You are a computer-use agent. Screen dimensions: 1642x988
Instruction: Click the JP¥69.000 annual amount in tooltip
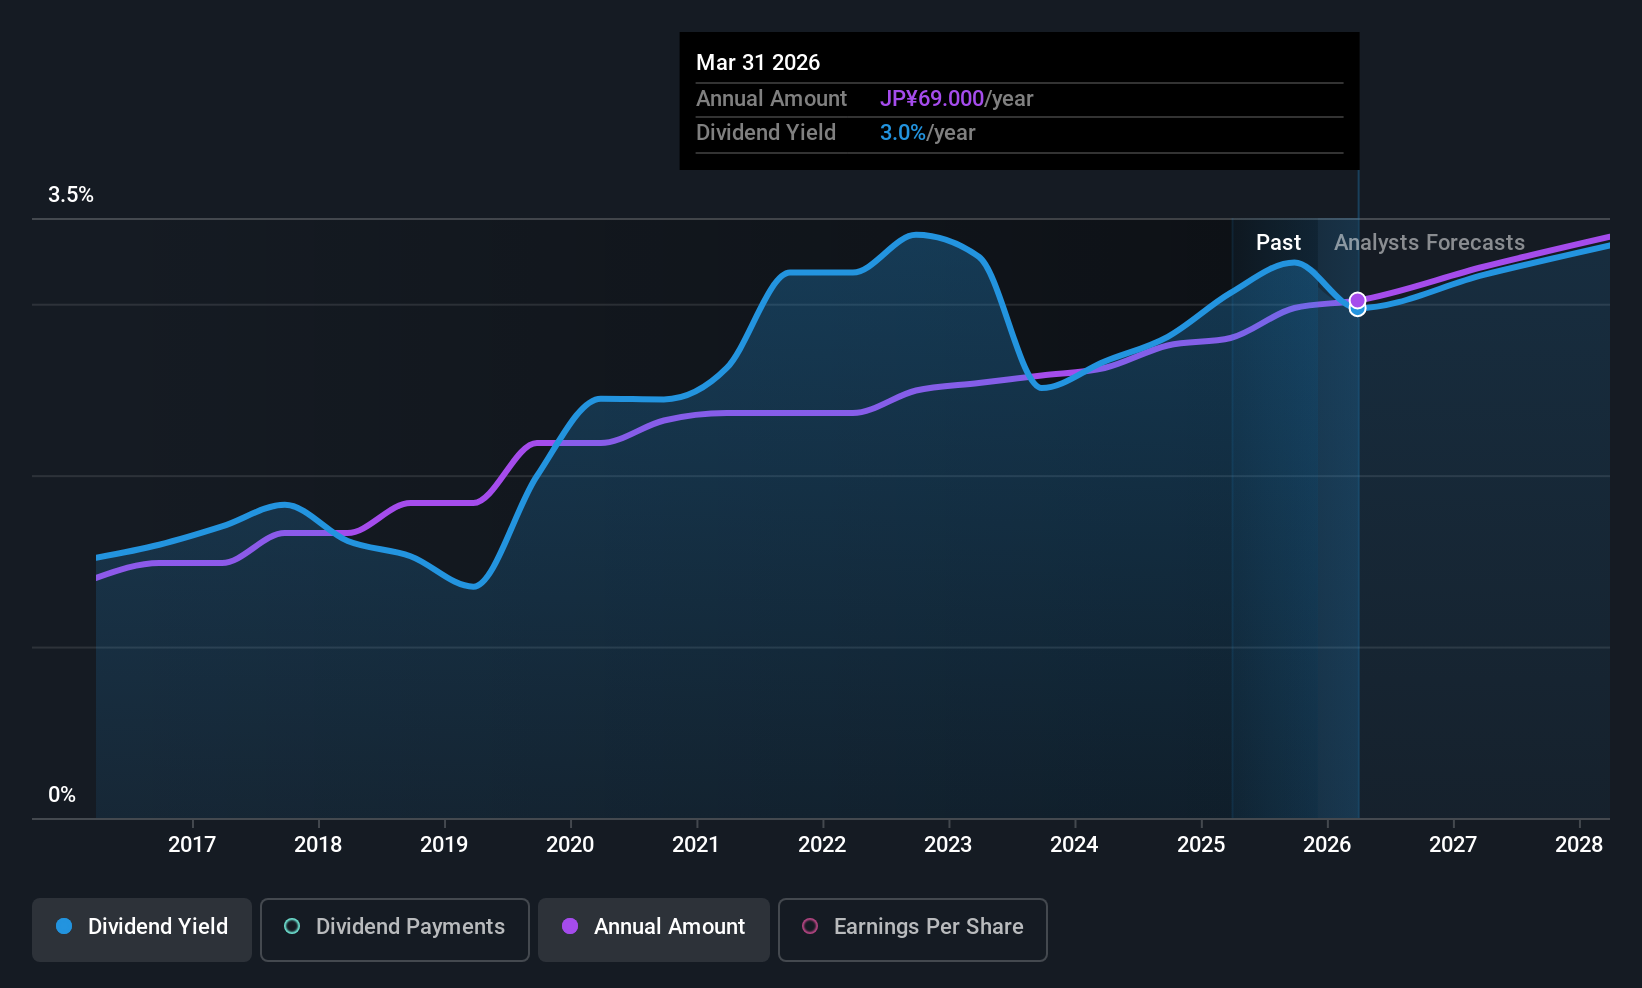point(932,99)
